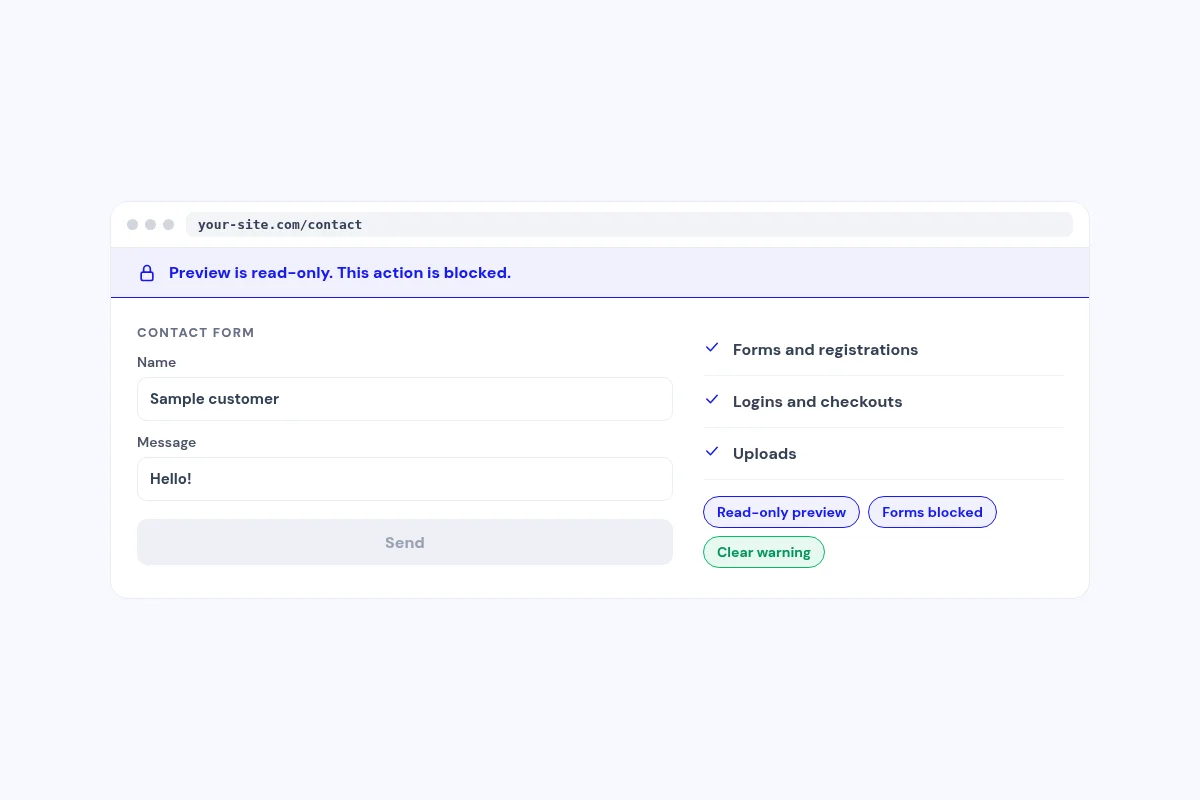
Task: Click the checkmark beside Logins and checkouts
Action: tap(712, 400)
